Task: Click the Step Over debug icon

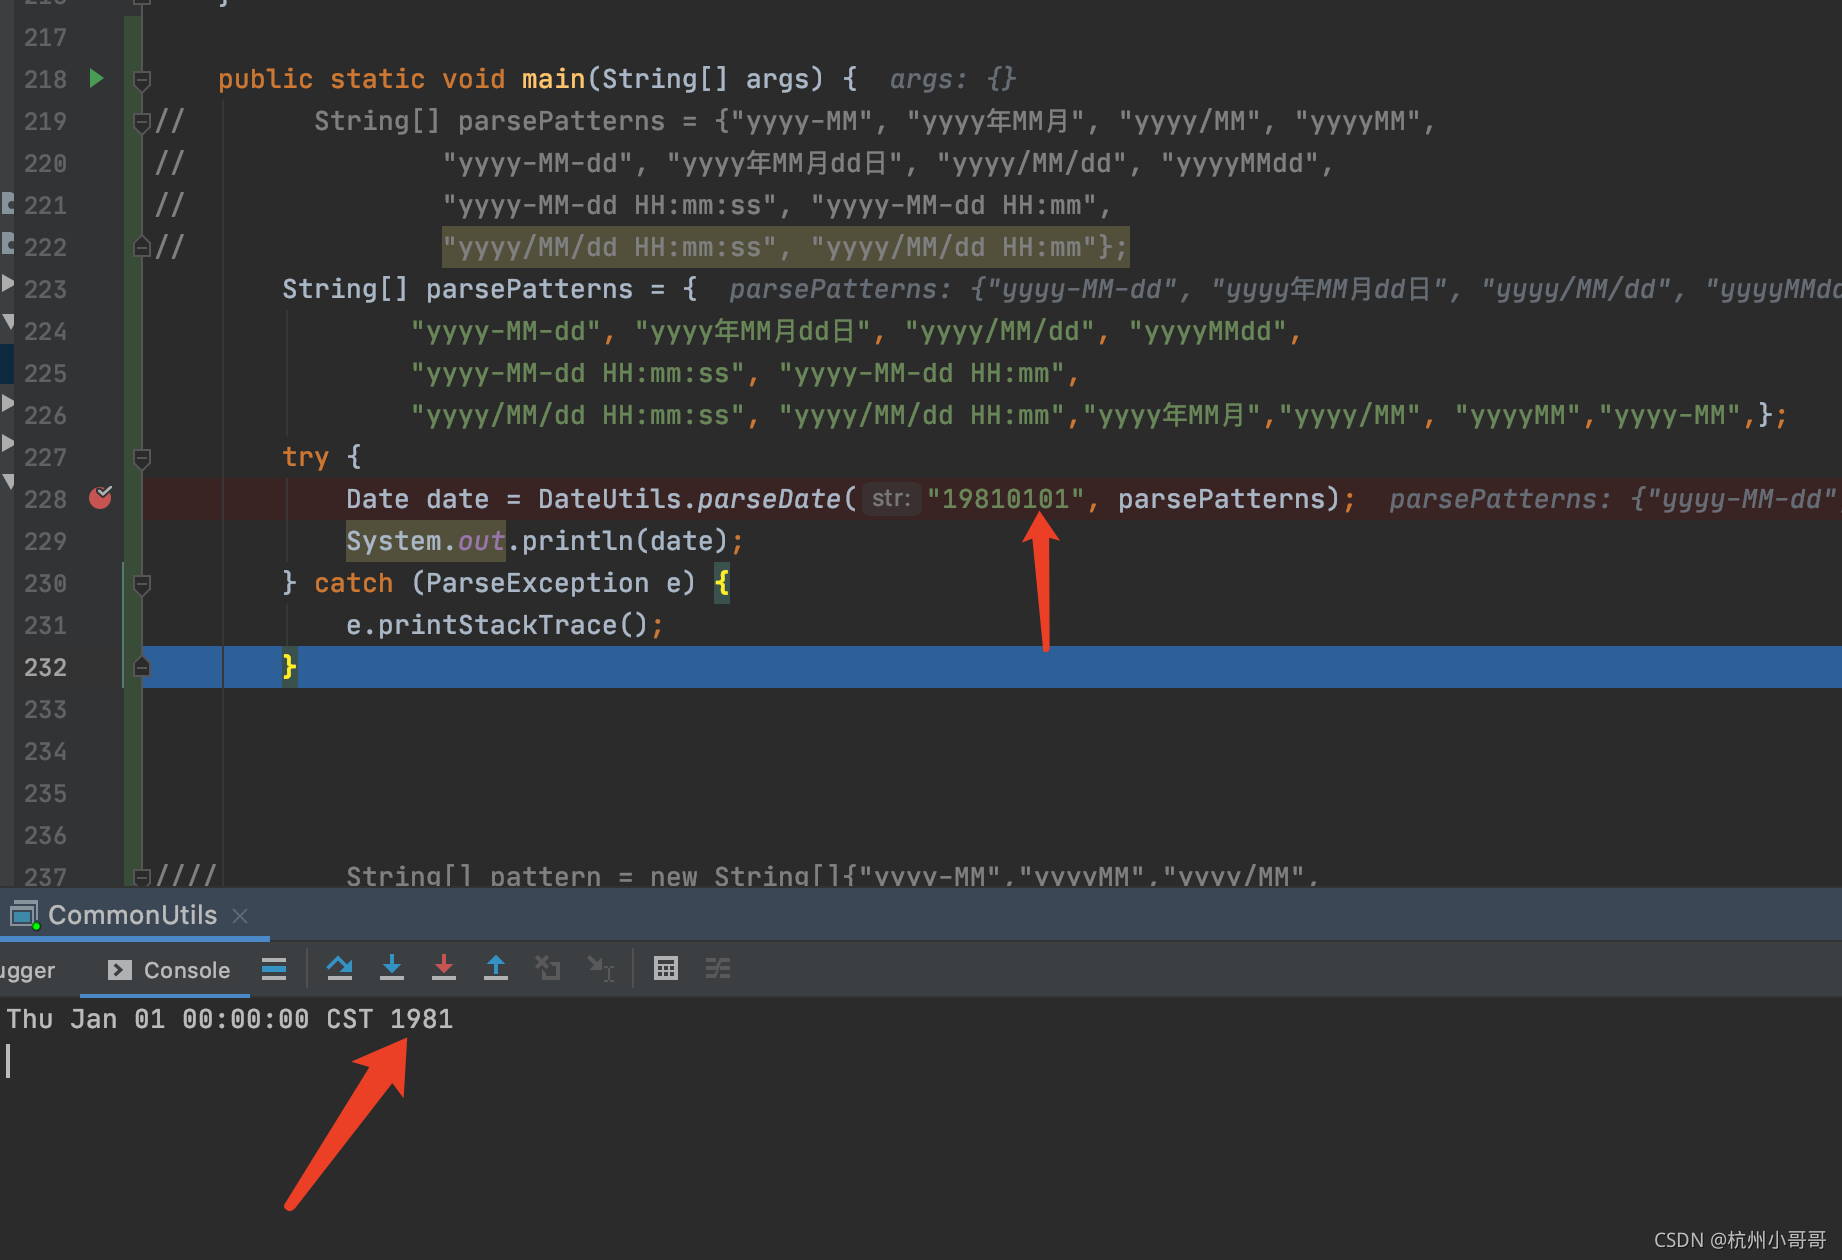Action: click(340, 968)
